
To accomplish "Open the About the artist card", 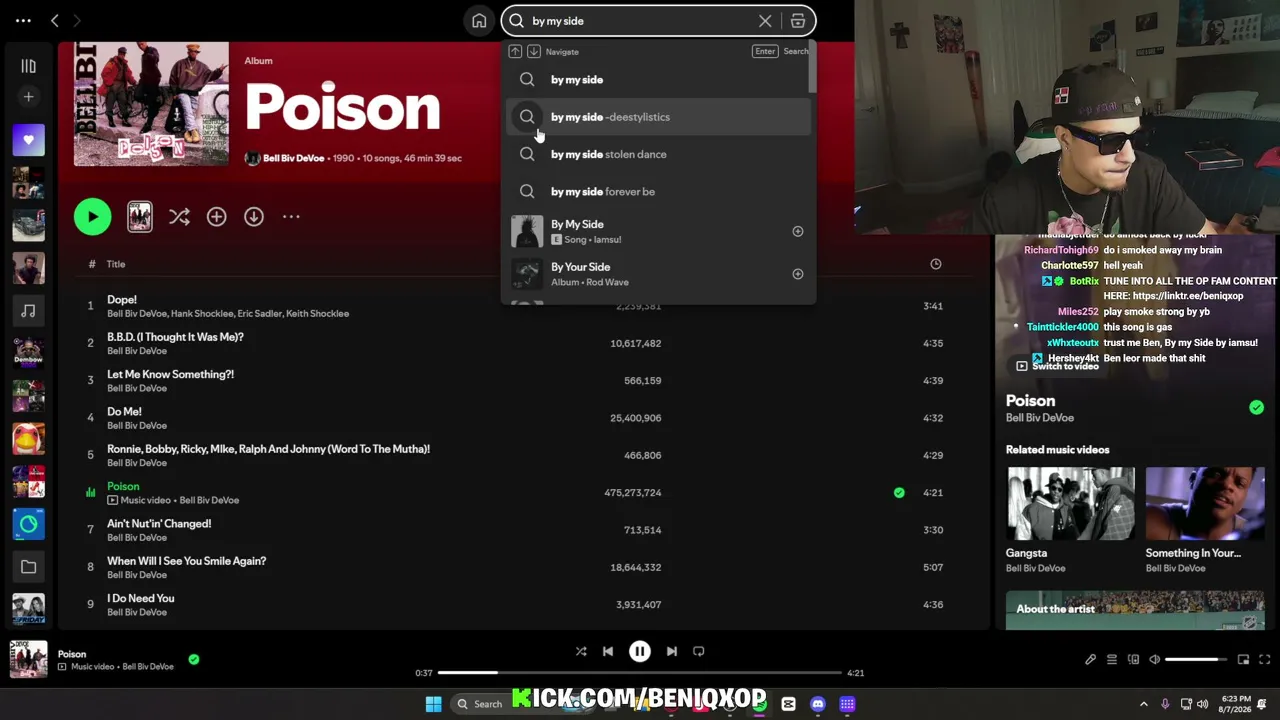I will (x=1135, y=610).
